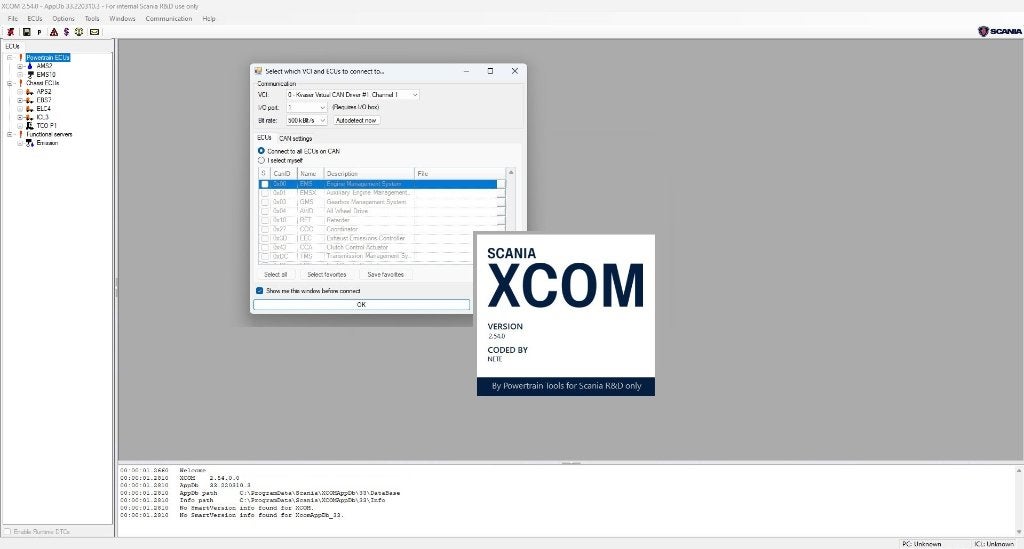Click the P toolbar icon
The width and height of the screenshot is (1024, 549).
39,32
